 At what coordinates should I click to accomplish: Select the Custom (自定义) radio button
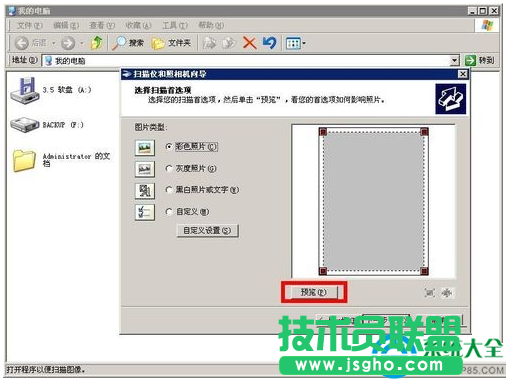coord(169,212)
